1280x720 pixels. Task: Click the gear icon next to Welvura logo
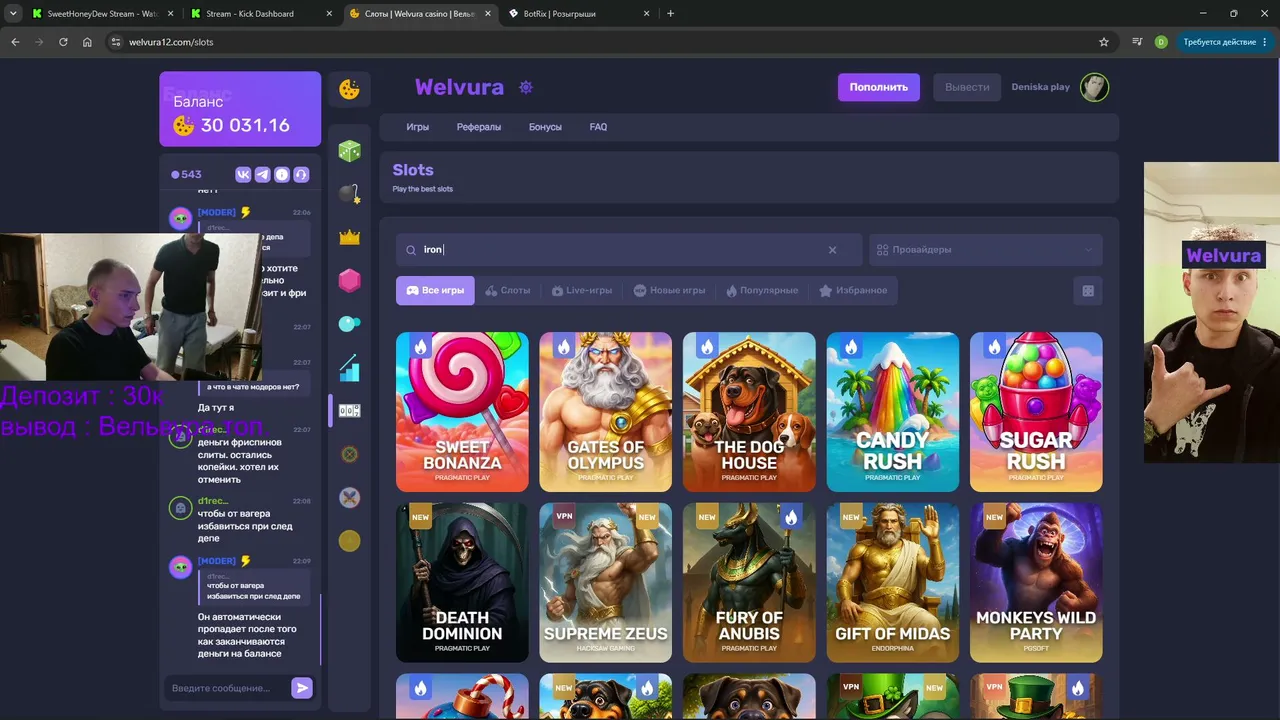point(526,87)
